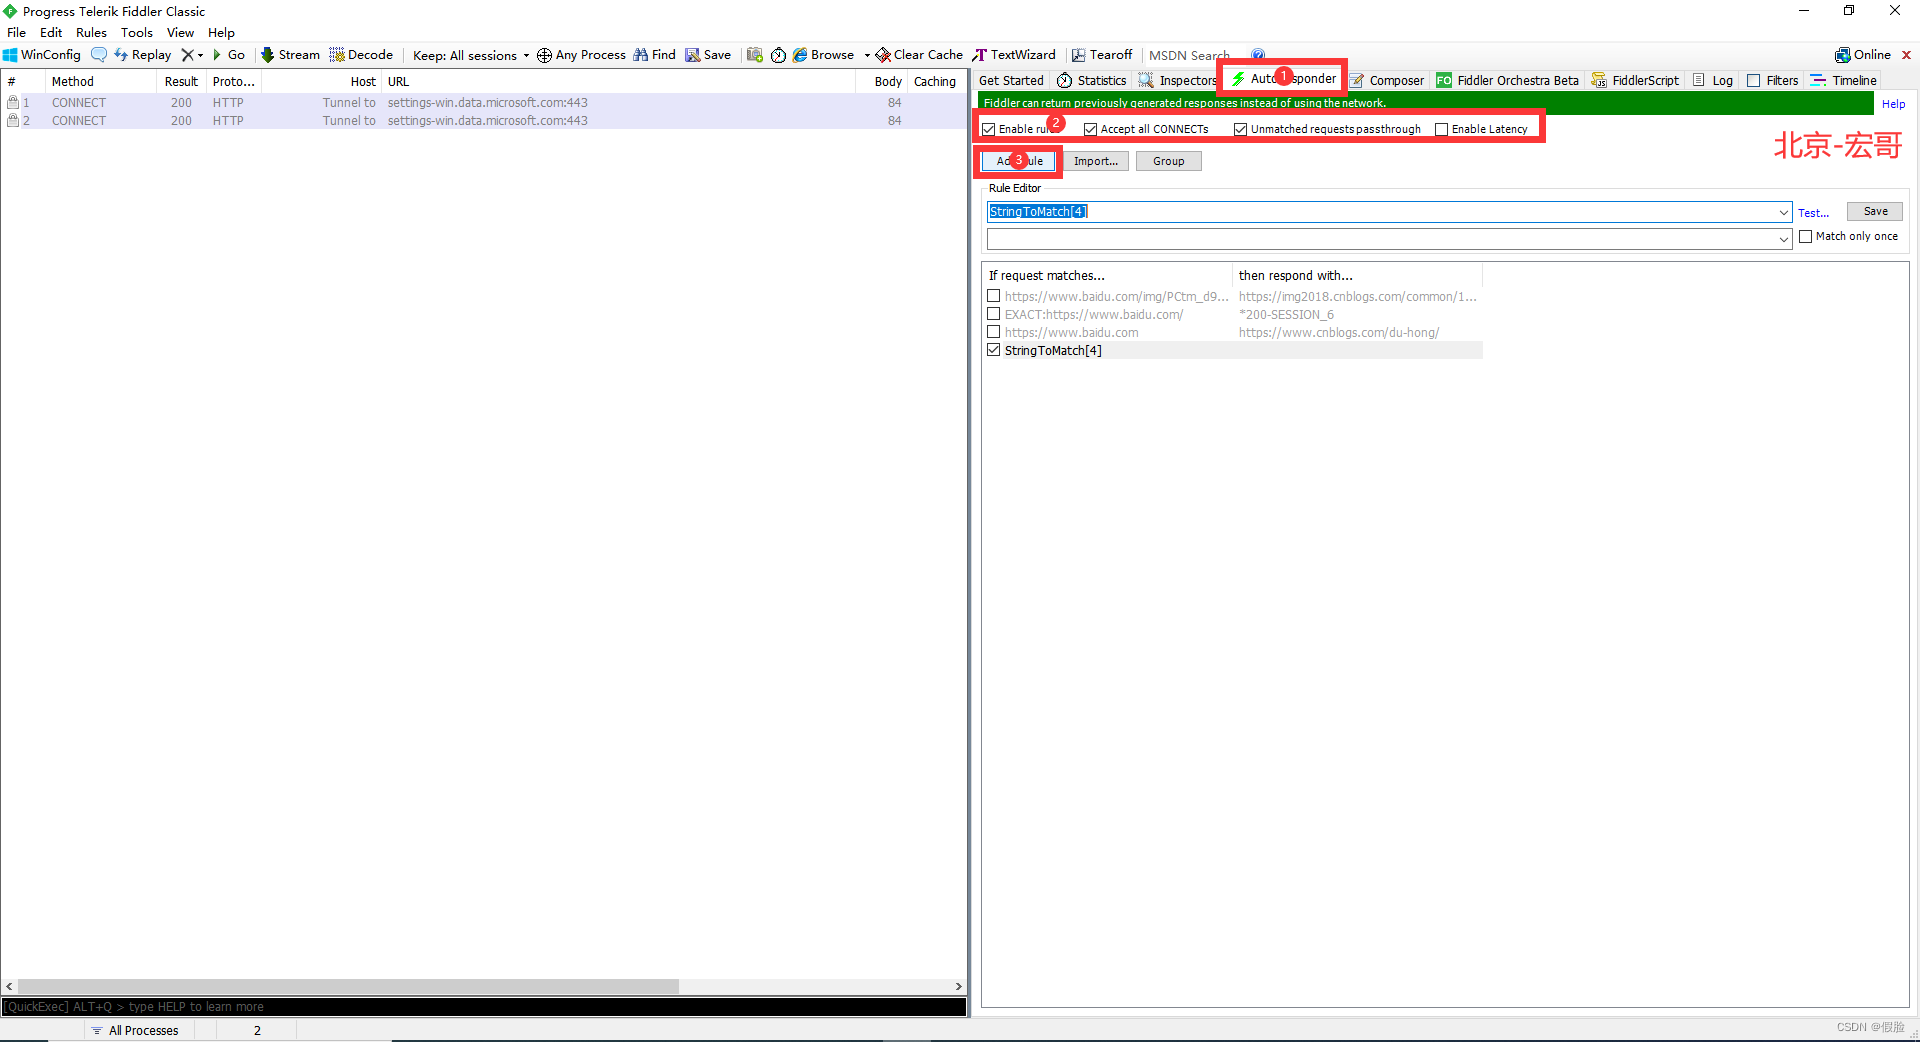The image size is (1920, 1042).
Task: Toggle Stream mode in toolbar
Action: coord(290,55)
